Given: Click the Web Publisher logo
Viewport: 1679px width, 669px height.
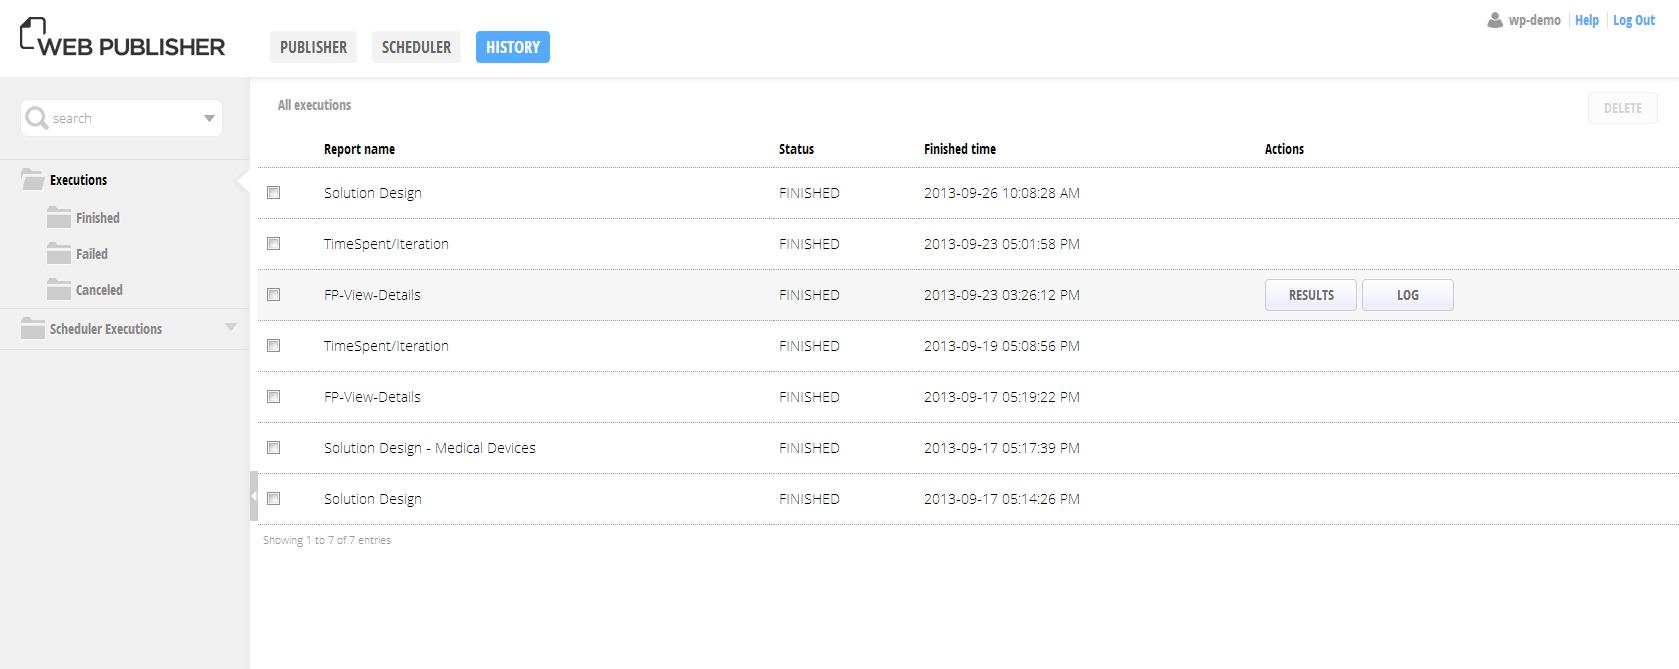Looking at the screenshot, I should 122,38.
